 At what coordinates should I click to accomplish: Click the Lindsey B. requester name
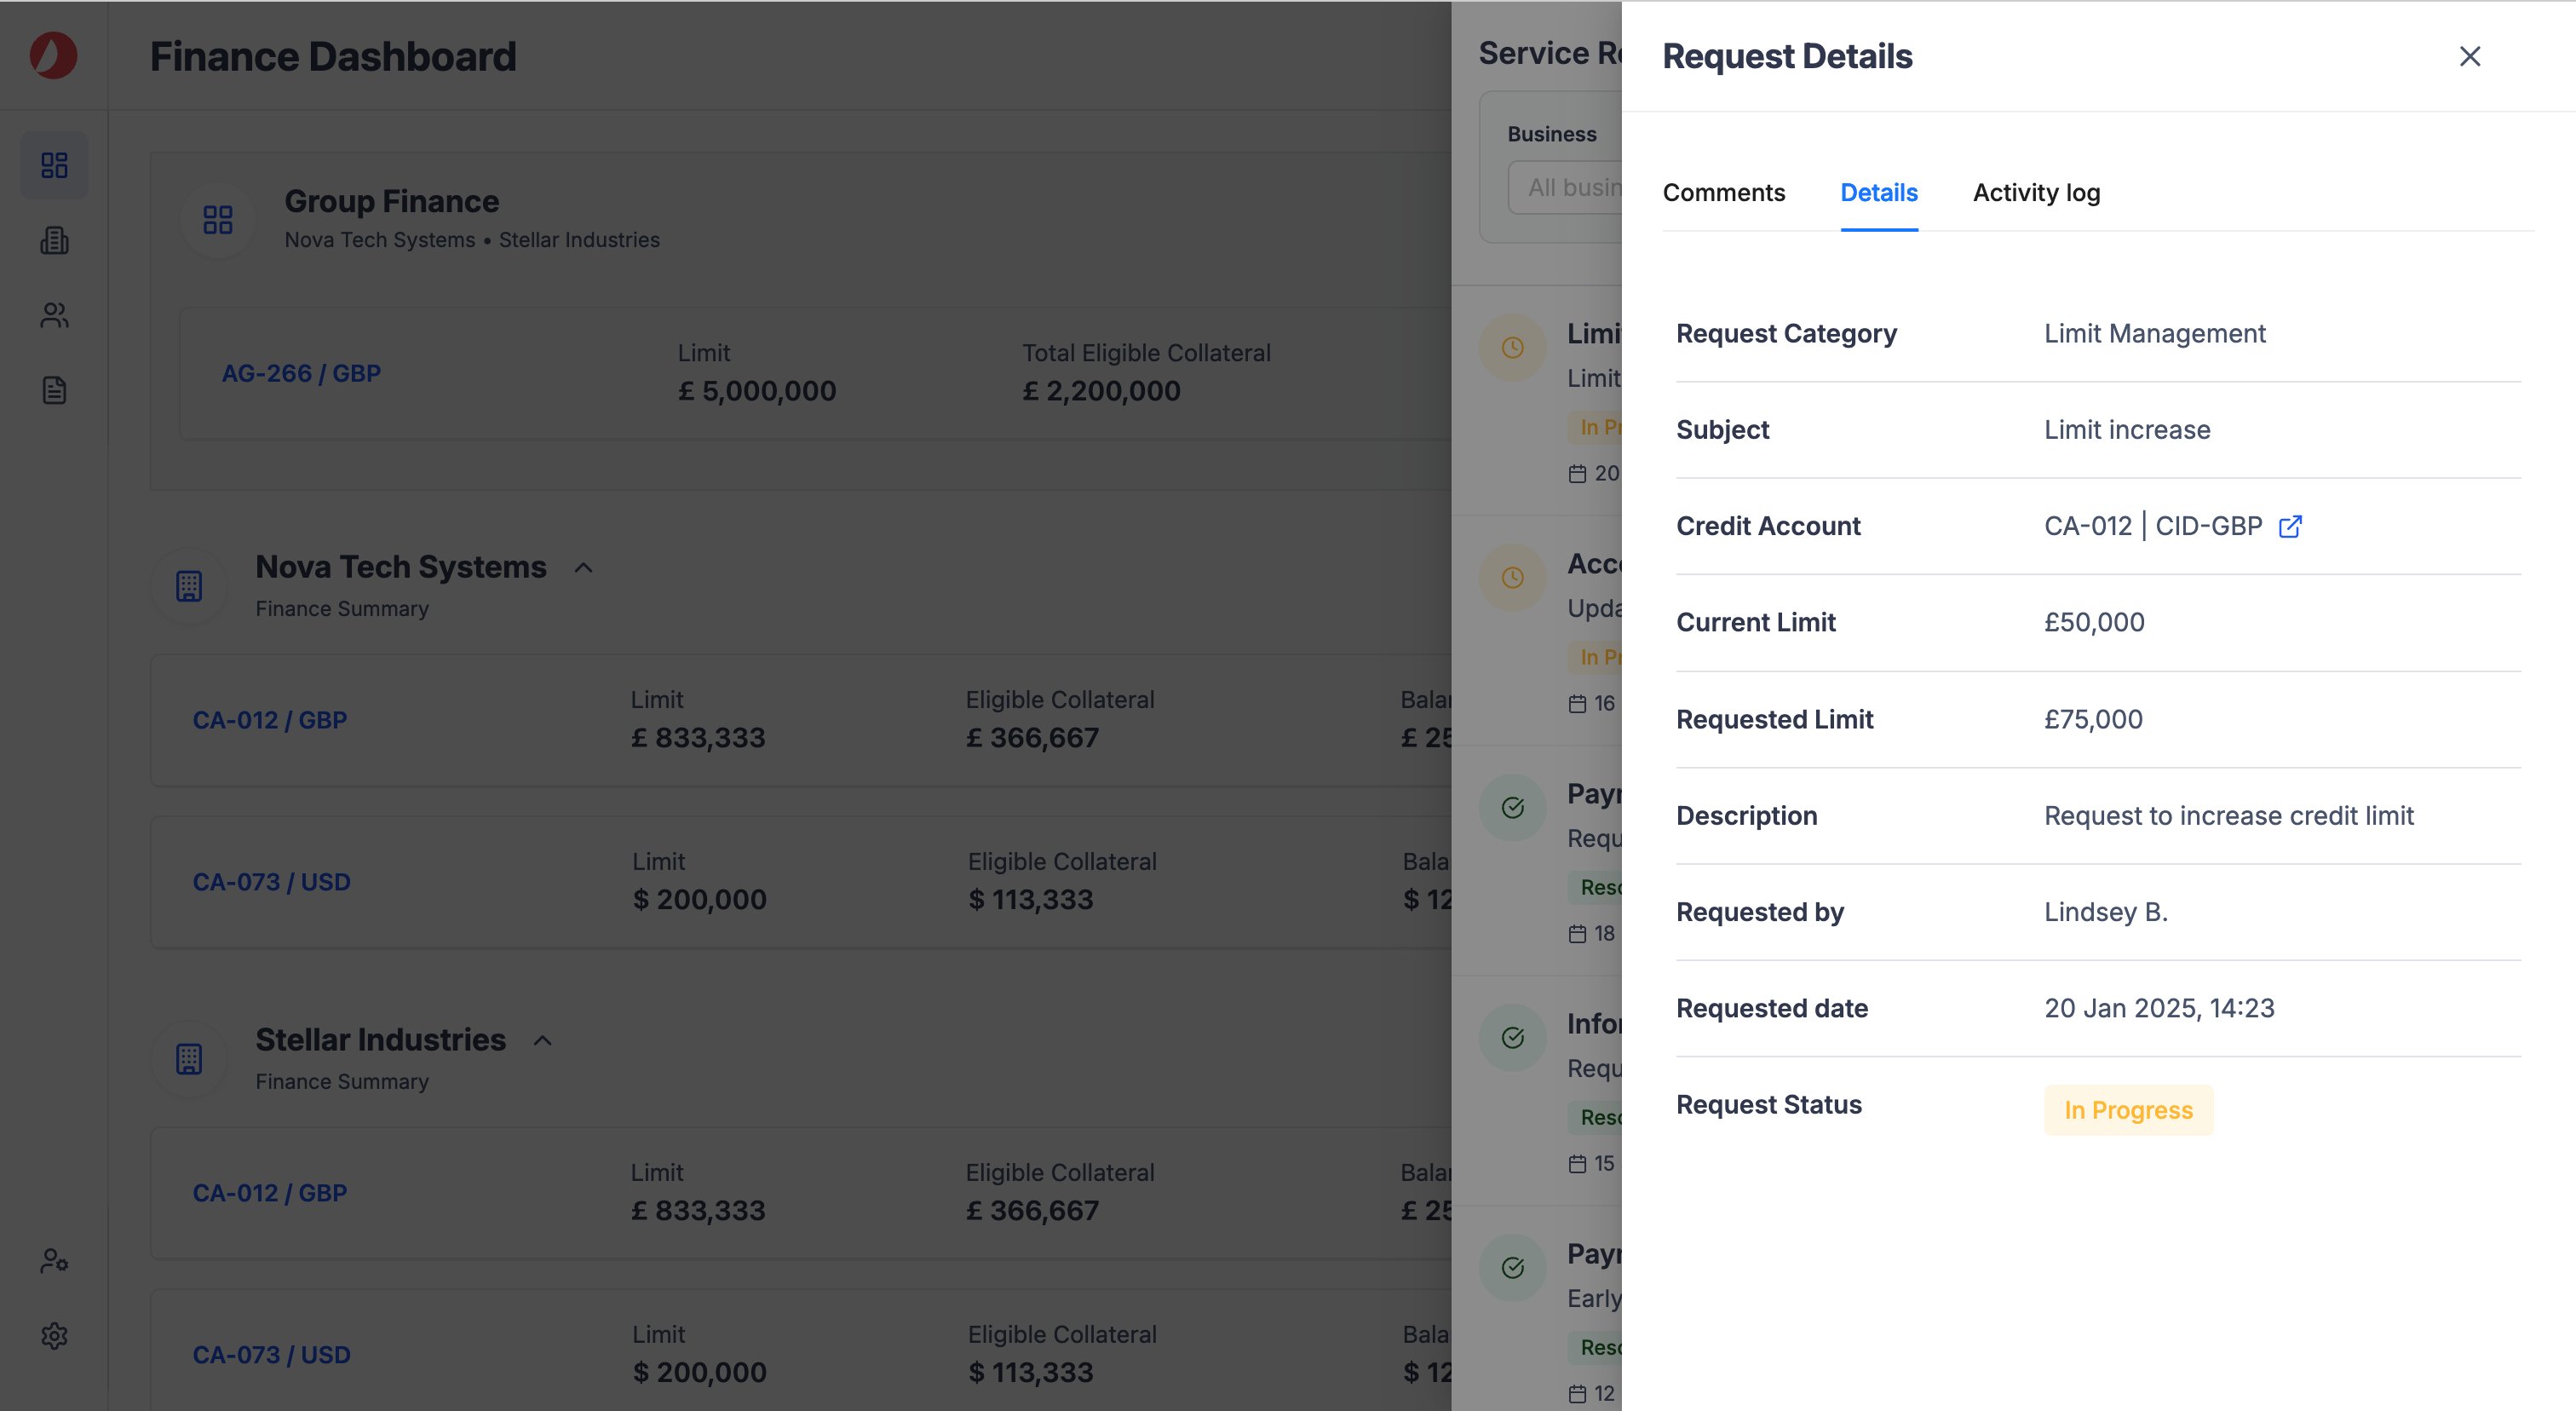pyautogui.click(x=2105, y=912)
